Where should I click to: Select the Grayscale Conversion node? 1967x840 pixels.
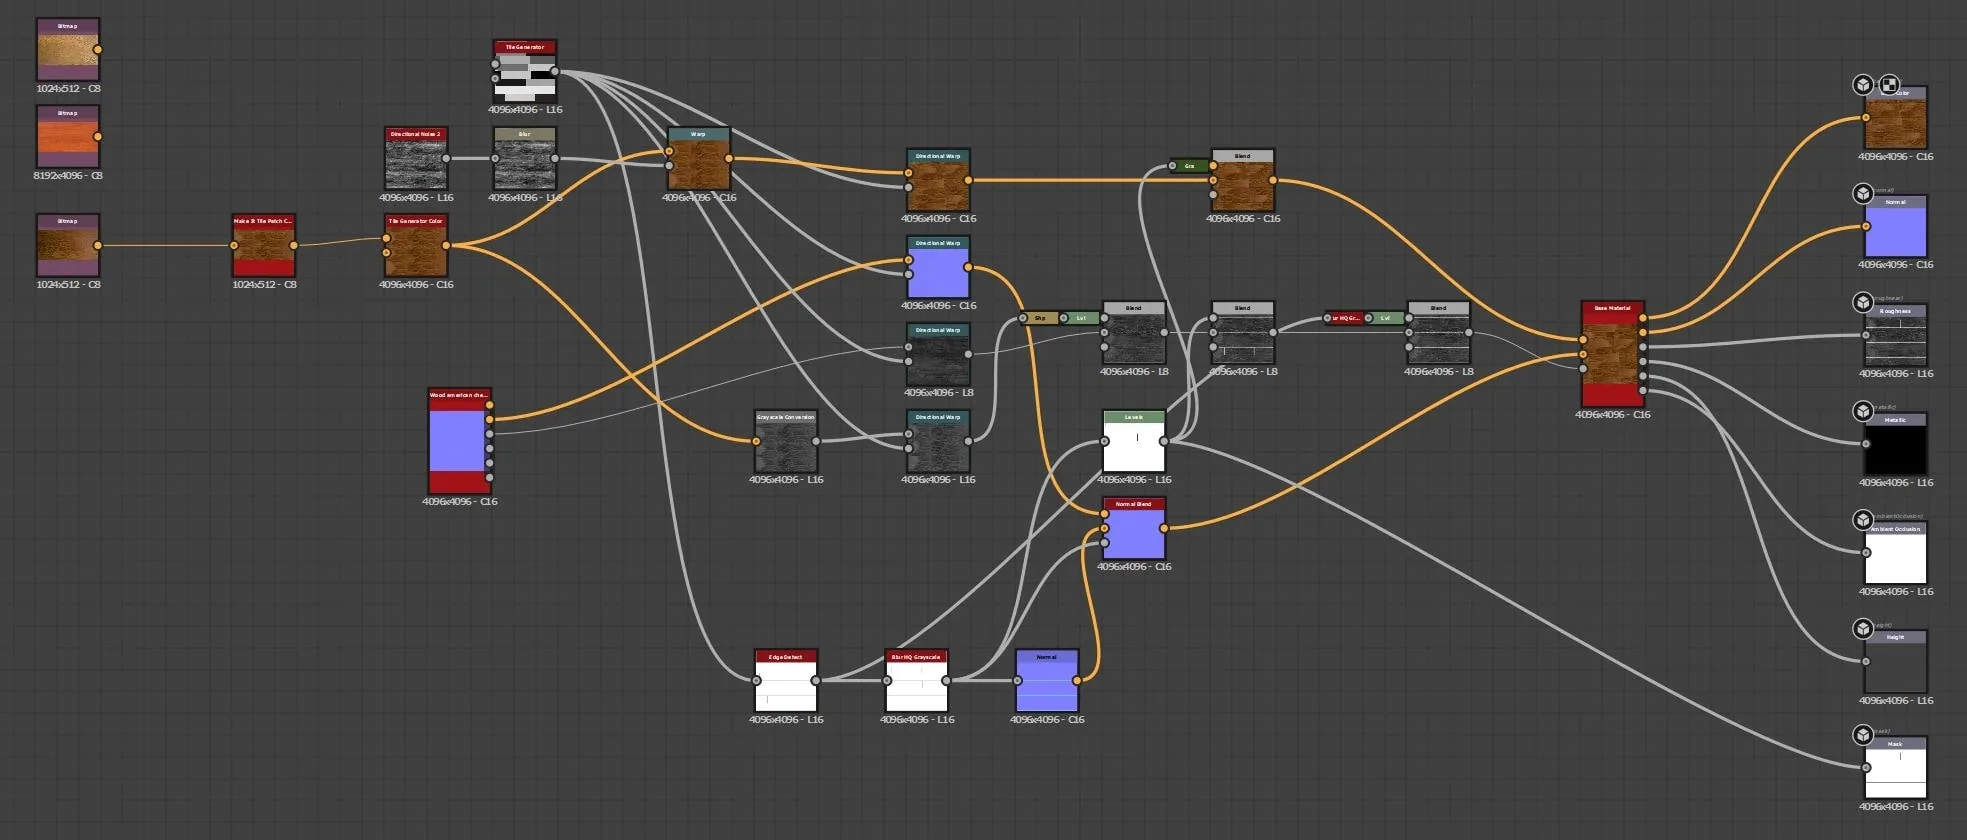pyautogui.click(x=786, y=441)
